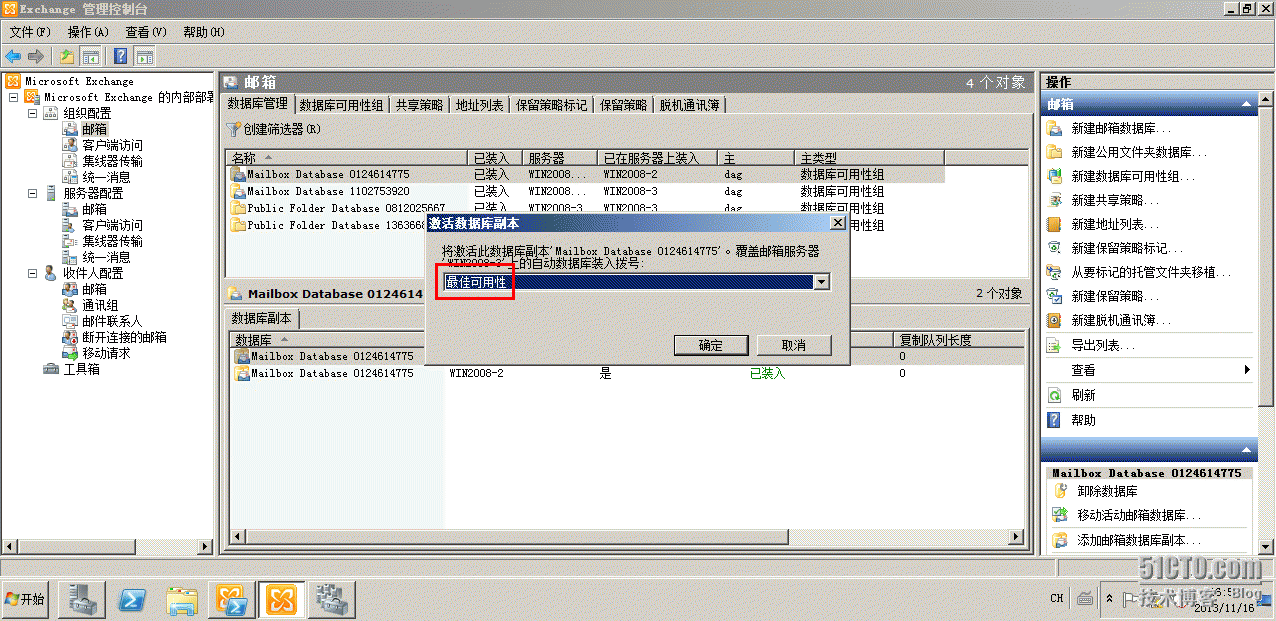Screen dimensions: 1276x621
Task: Toggle the show/hide action pane toolbar icon
Action: point(145,56)
